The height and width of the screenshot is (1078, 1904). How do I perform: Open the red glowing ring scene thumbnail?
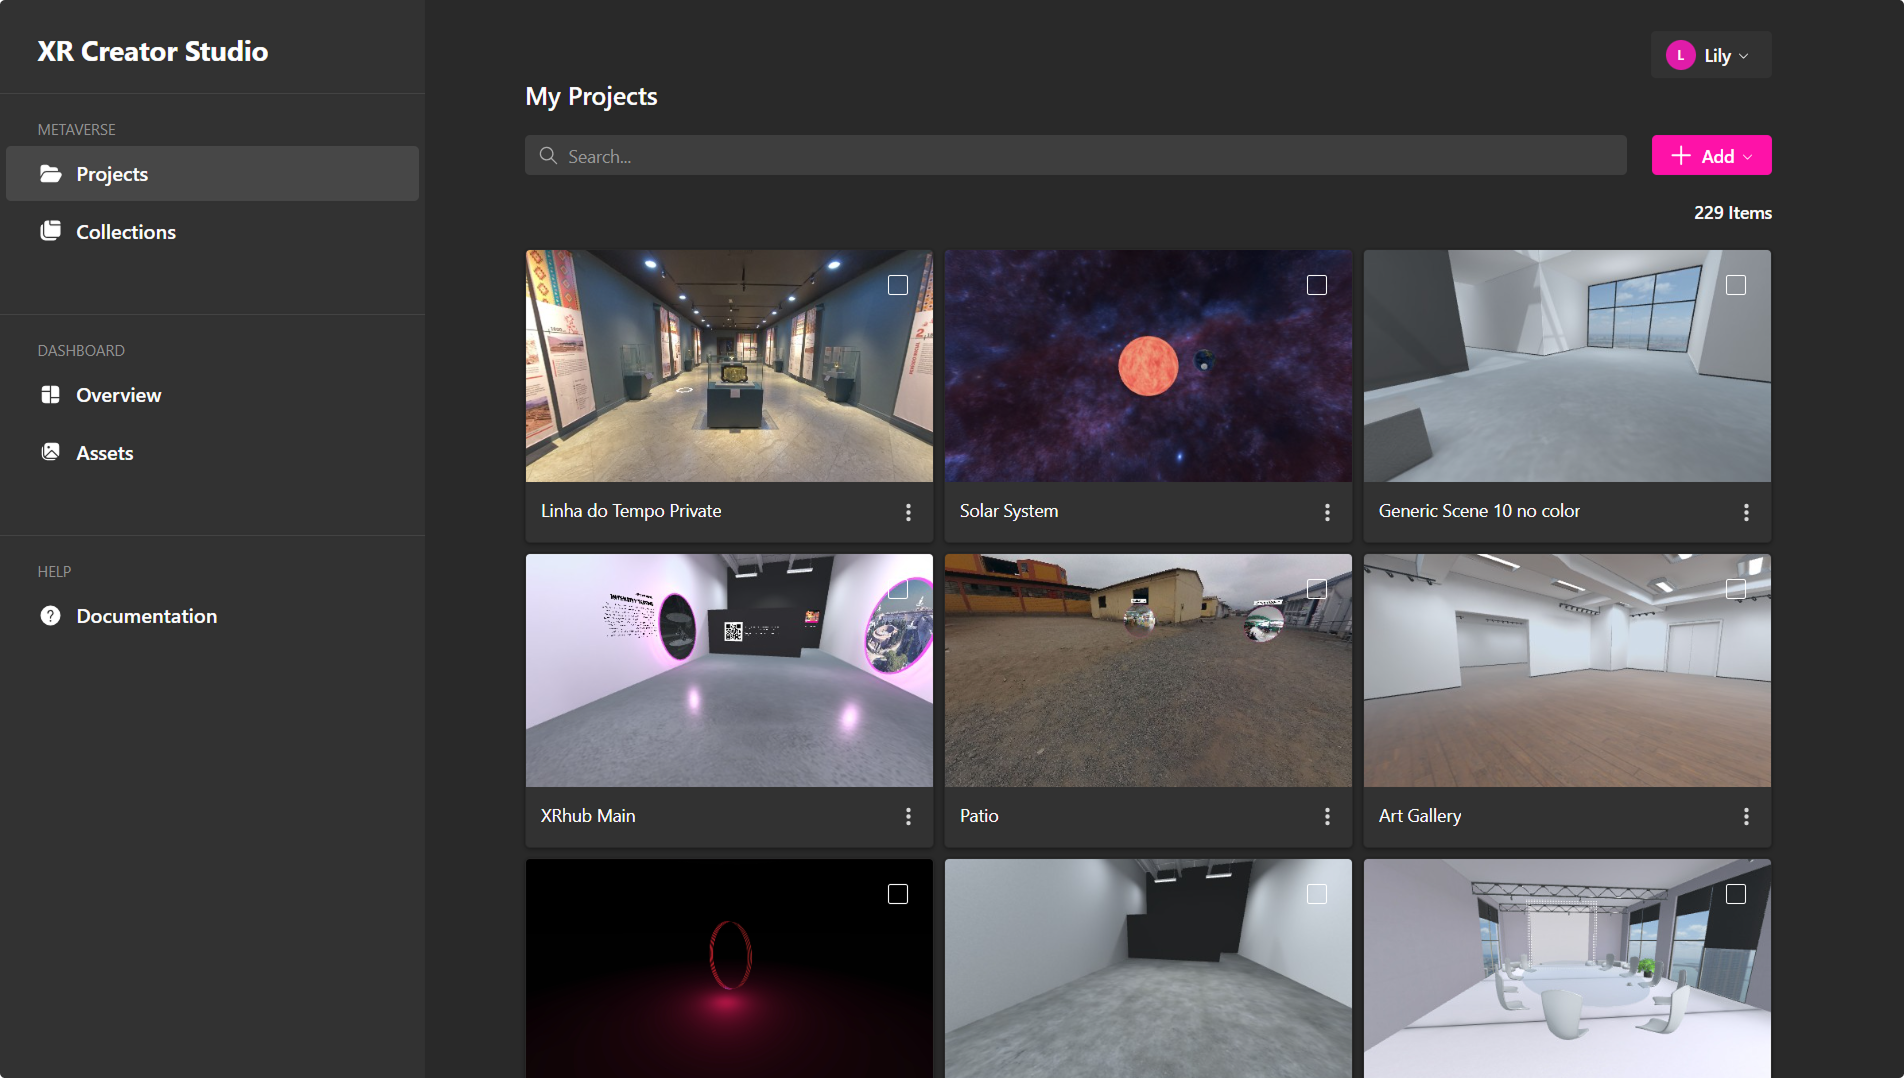tap(729, 968)
